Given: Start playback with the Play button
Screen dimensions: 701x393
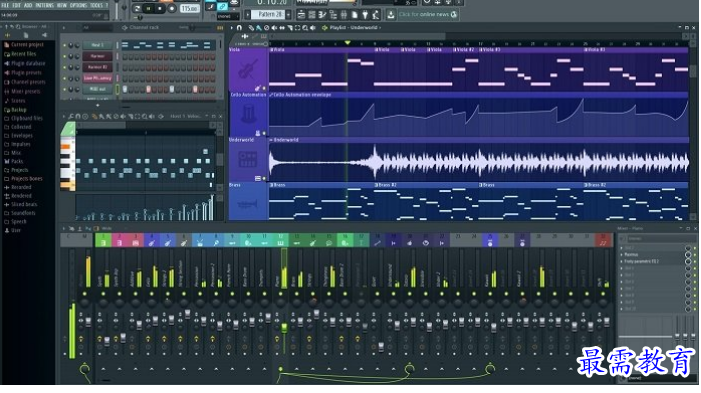Looking at the screenshot, I should (148, 8).
